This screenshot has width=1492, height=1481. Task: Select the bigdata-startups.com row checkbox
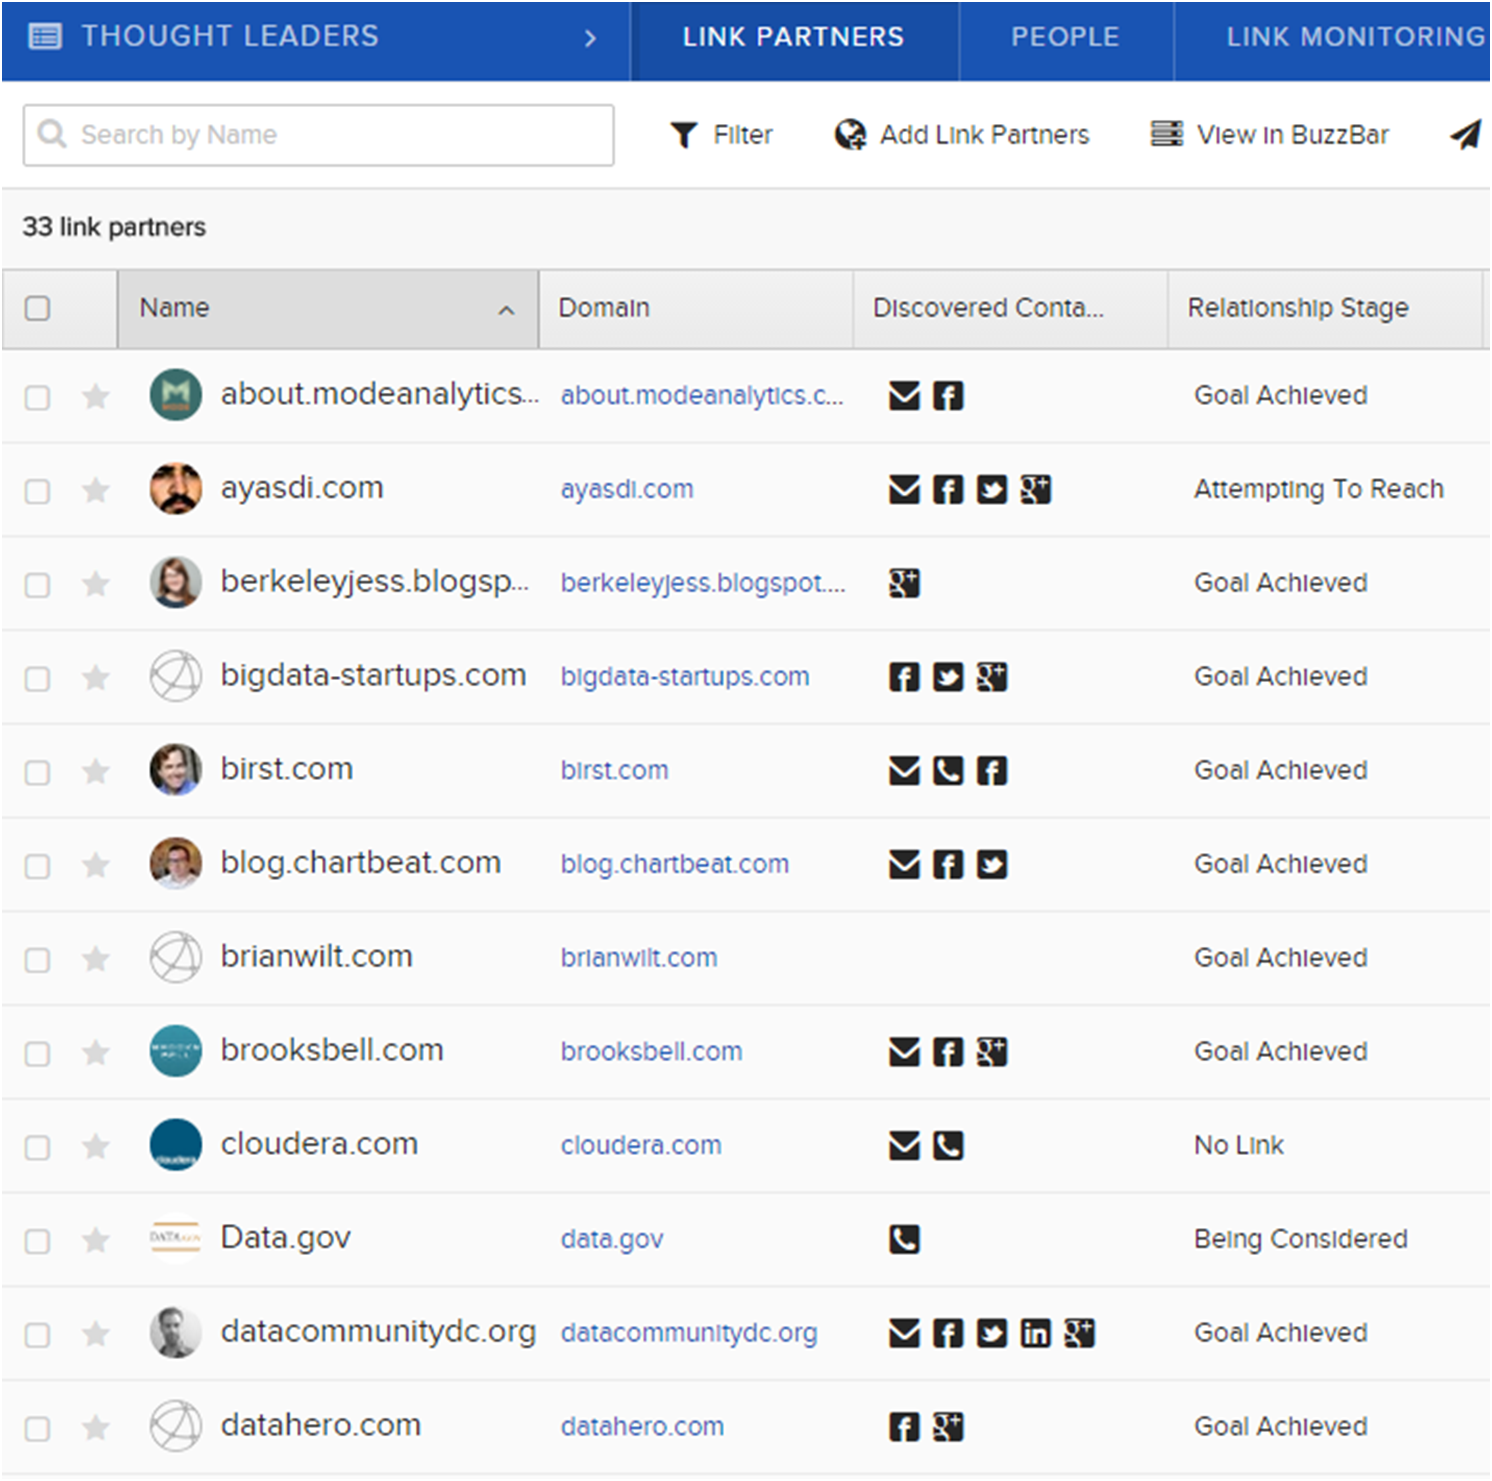(x=37, y=678)
